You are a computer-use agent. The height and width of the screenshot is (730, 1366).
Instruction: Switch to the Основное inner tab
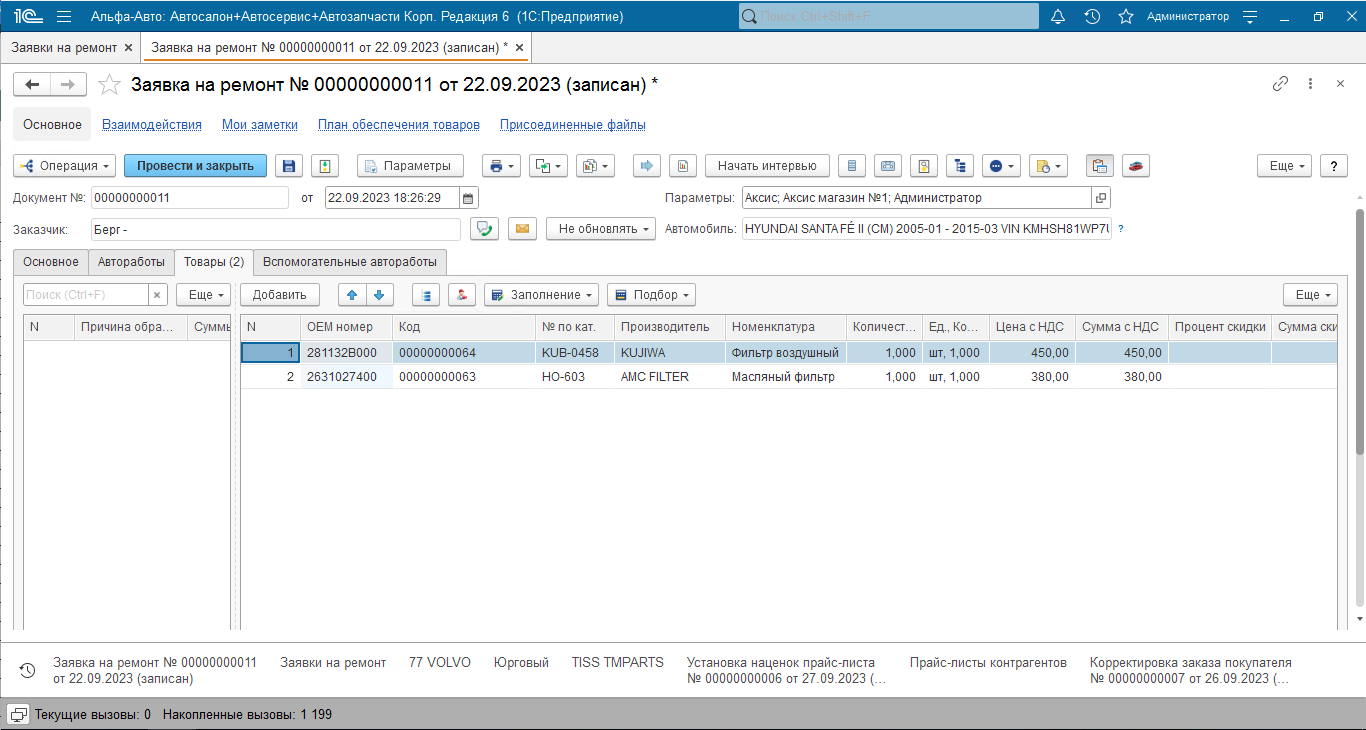pos(51,262)
